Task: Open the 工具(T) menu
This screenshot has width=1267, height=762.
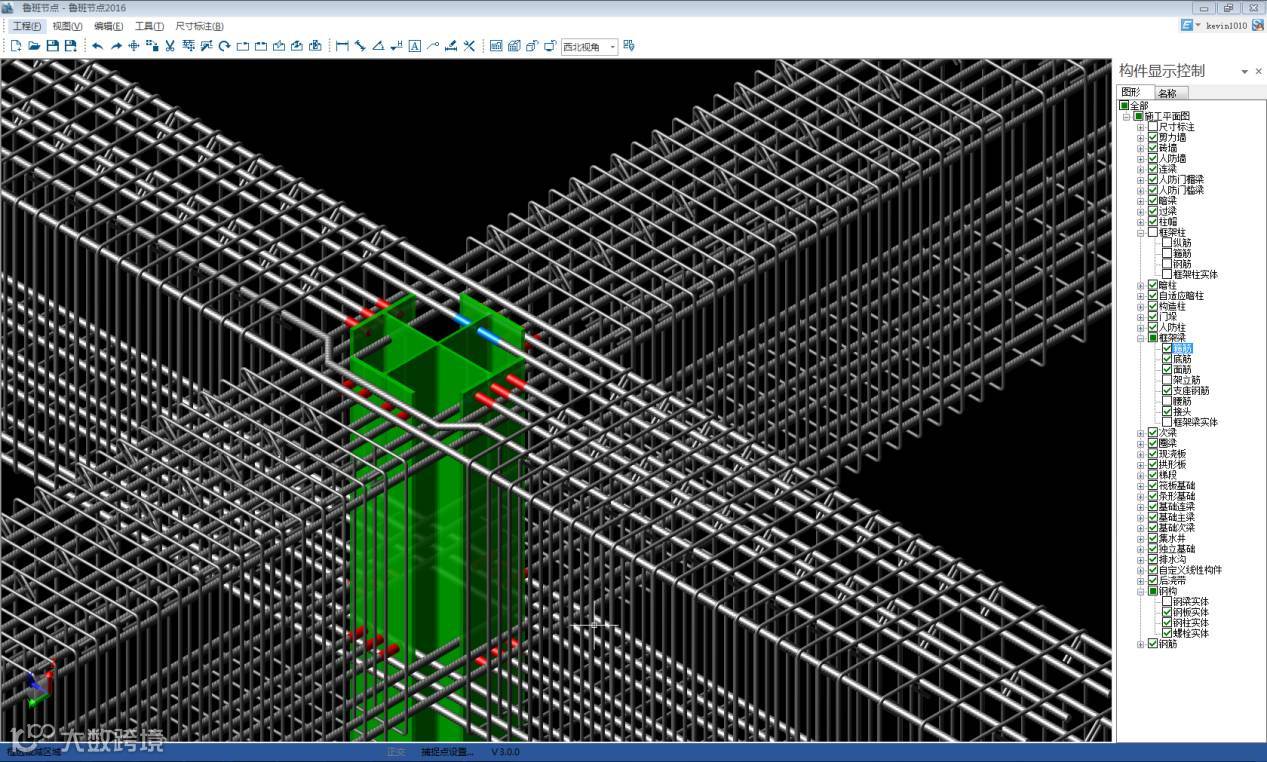Action: tap(150, 26)
